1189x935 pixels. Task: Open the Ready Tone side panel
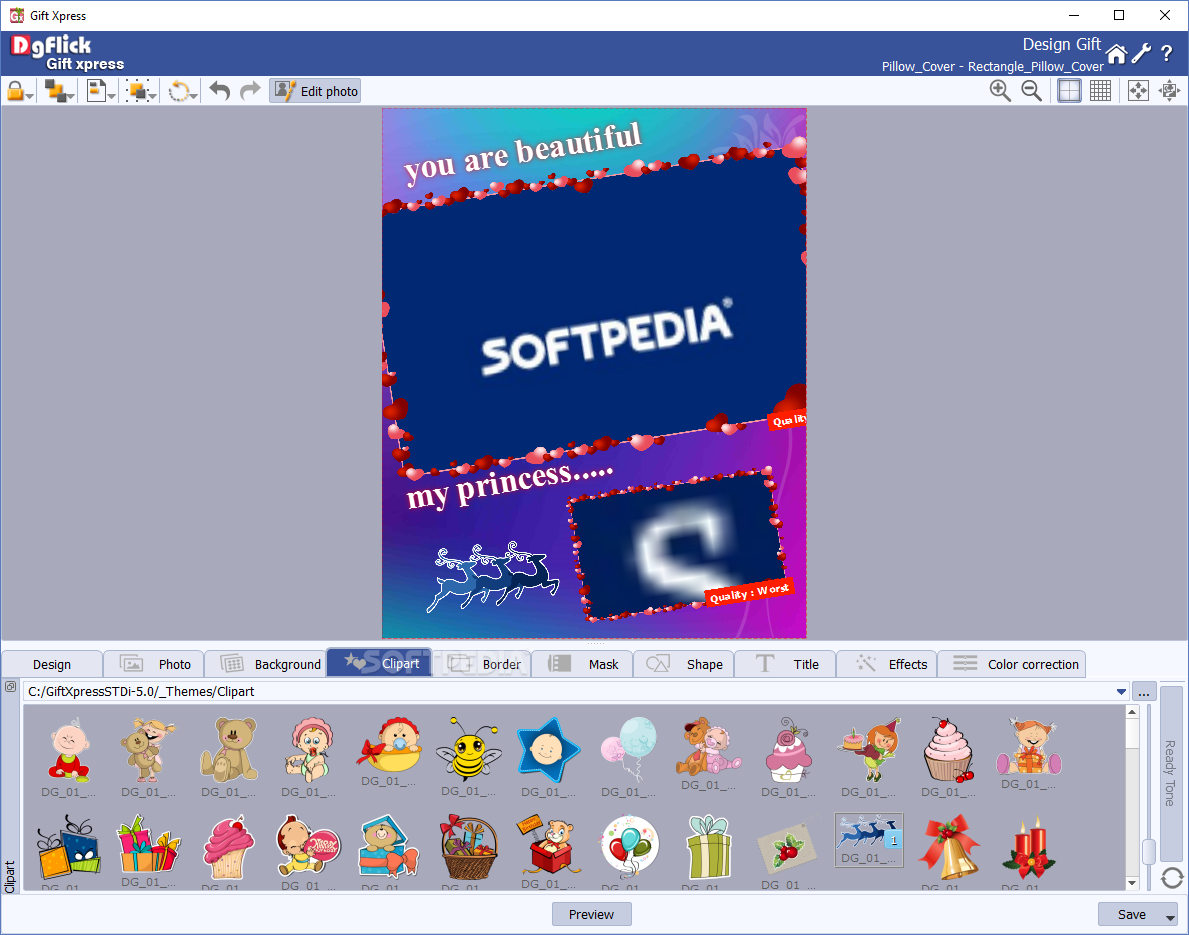point(1171,772)
